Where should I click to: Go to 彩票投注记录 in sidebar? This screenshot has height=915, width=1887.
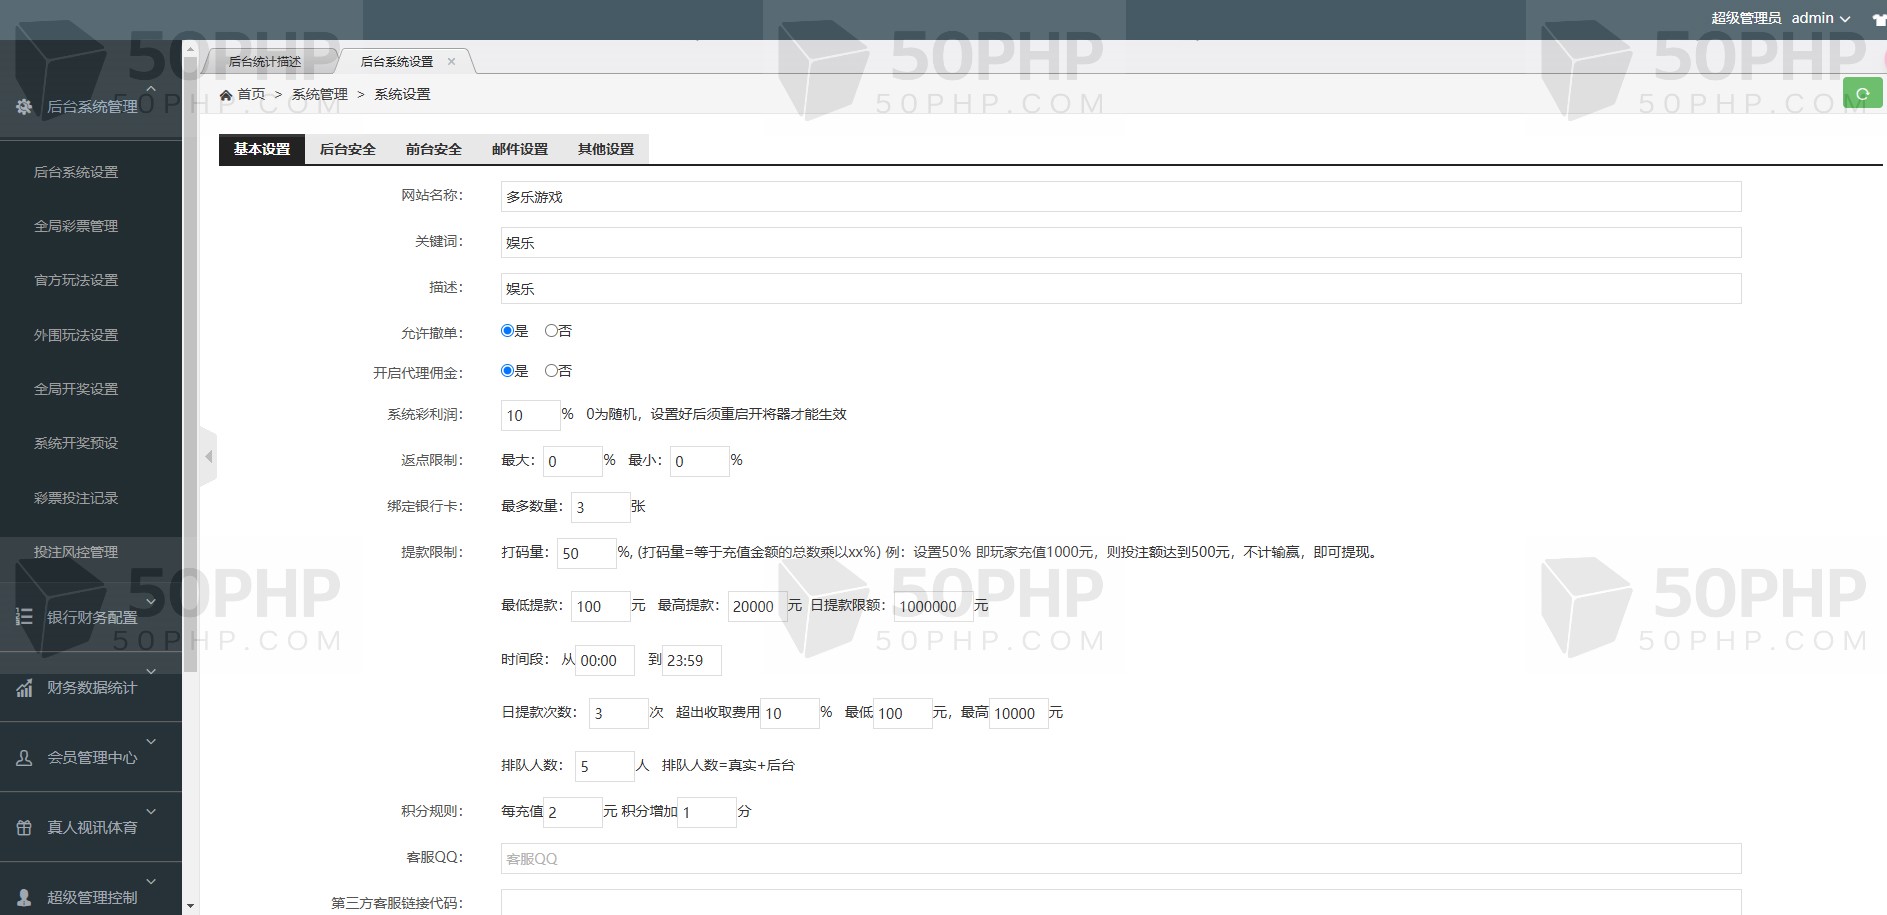click(x=76, y=498)
